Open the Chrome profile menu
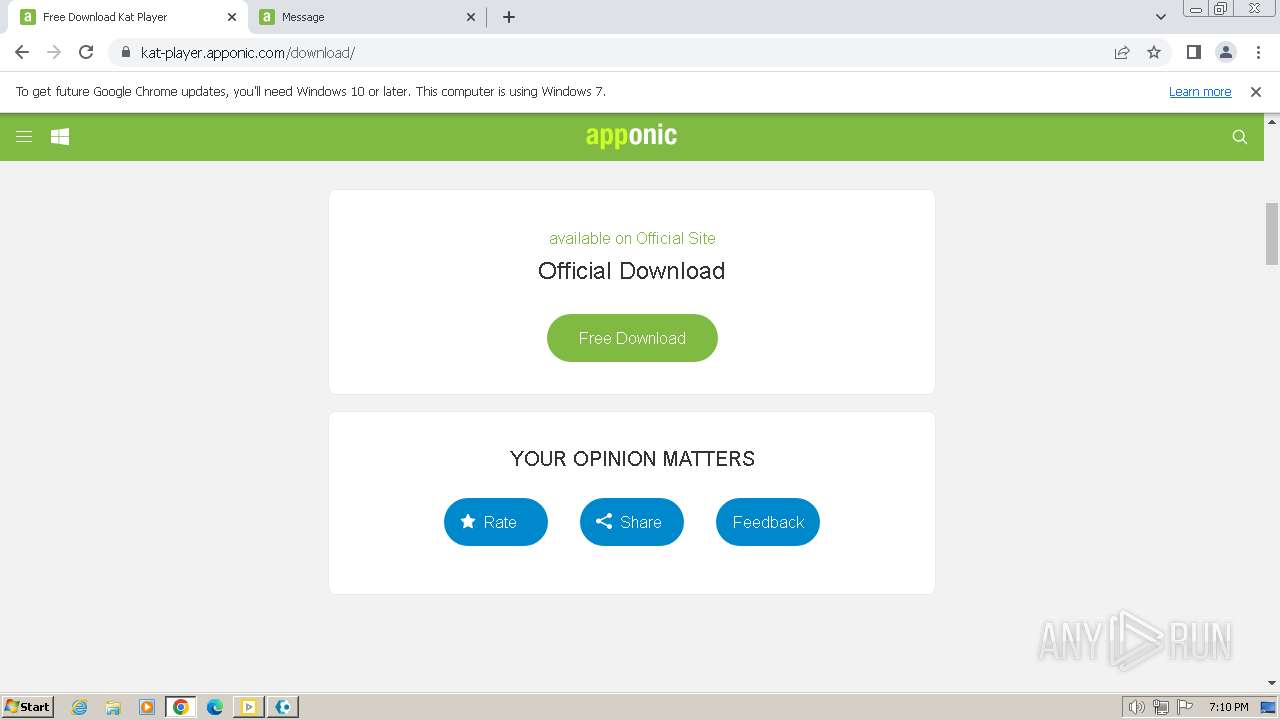 coord(1225,52)
